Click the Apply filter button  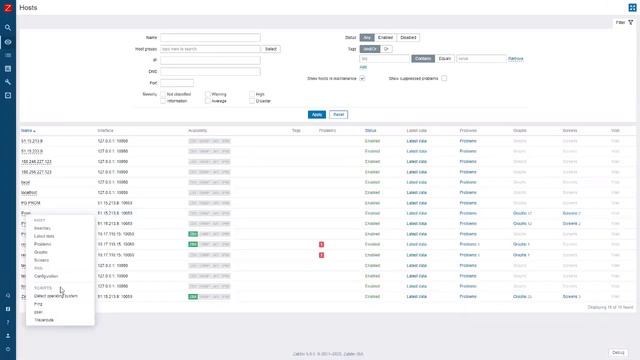317,115
